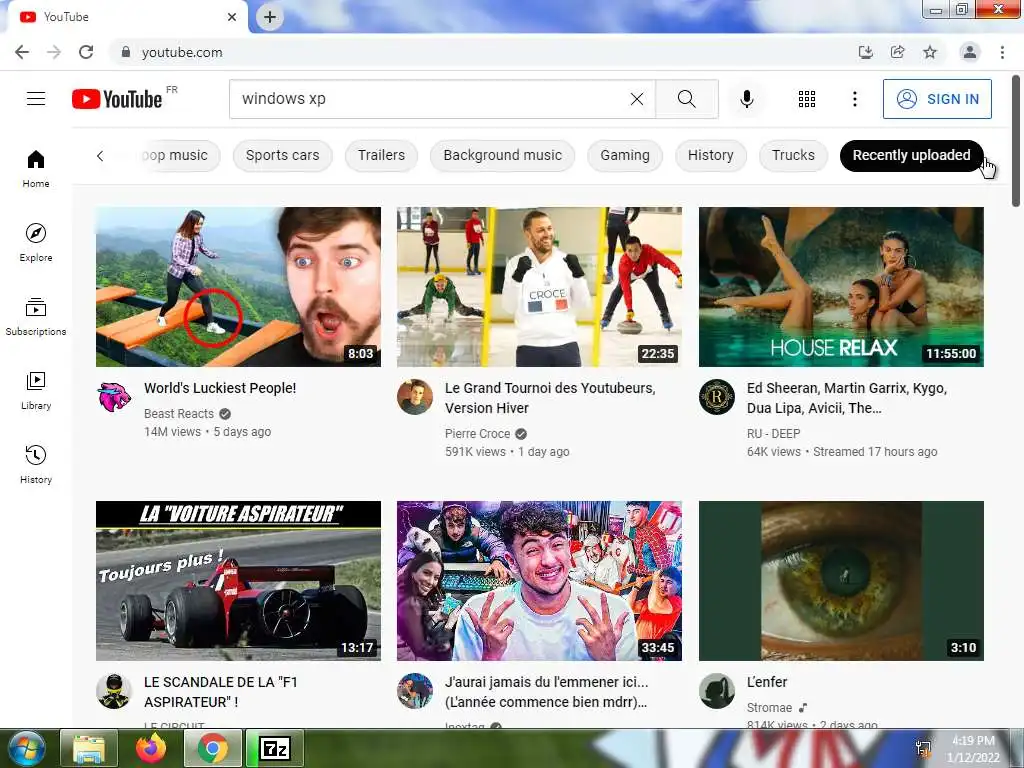The width and height of the screenshot is (1024, 768).
Task: Reload the page with the refresh icon
Action: [86, 52]
